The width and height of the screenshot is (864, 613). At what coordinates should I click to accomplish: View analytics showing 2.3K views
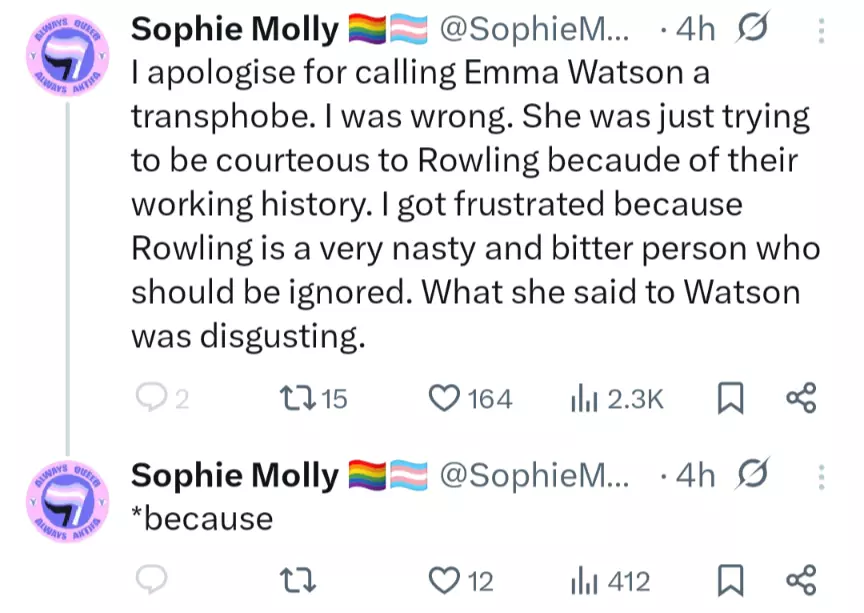[617, 398]
